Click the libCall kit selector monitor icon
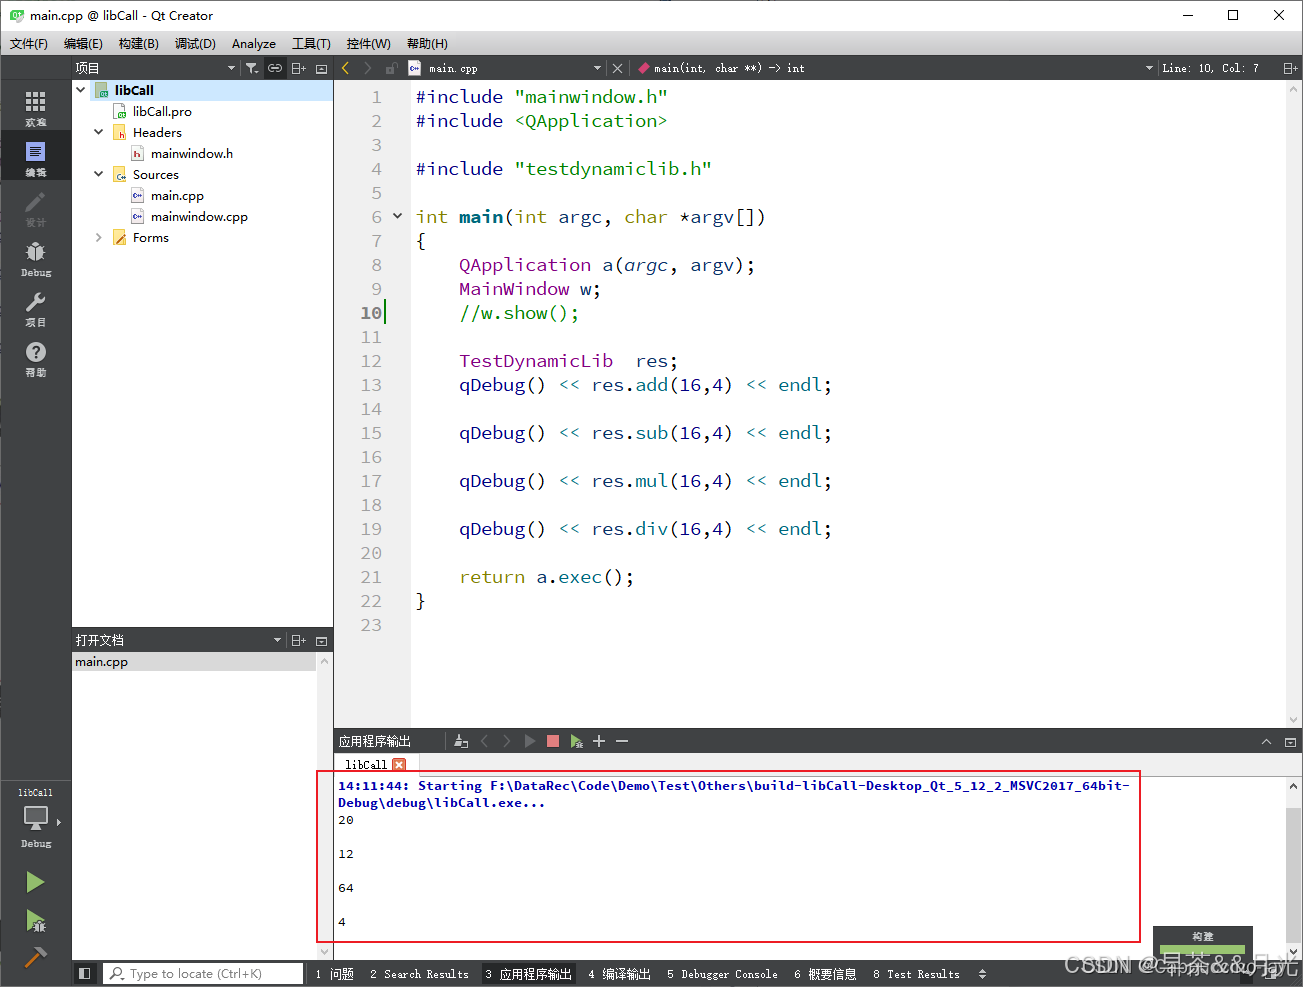The height and width of the screenshot is (987, 1303). (36, 819)
